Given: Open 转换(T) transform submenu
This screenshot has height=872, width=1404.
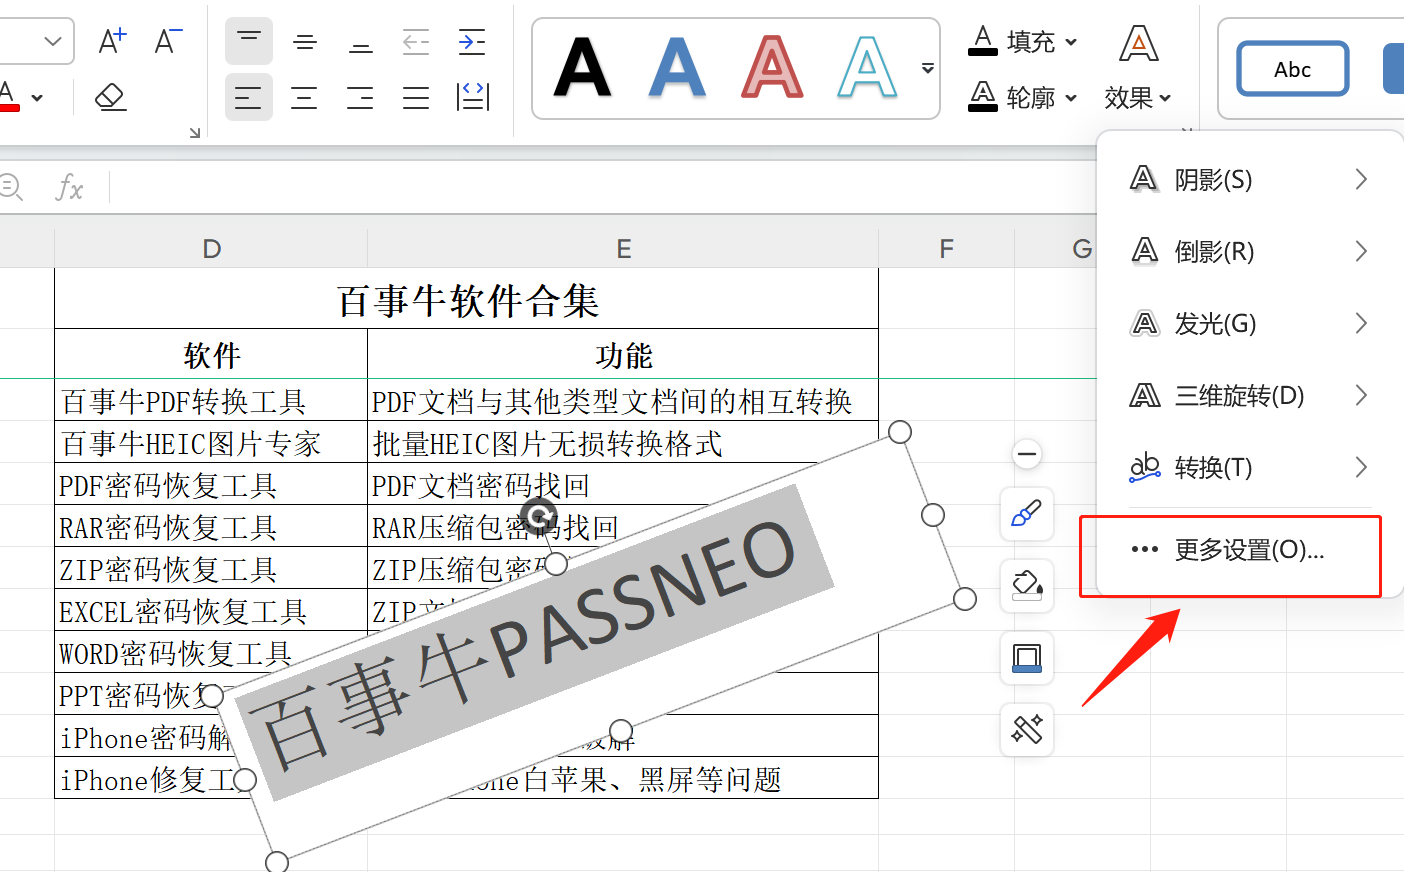Looking at the screenshot, I should pyautogui.click(x=1248, y=468).
